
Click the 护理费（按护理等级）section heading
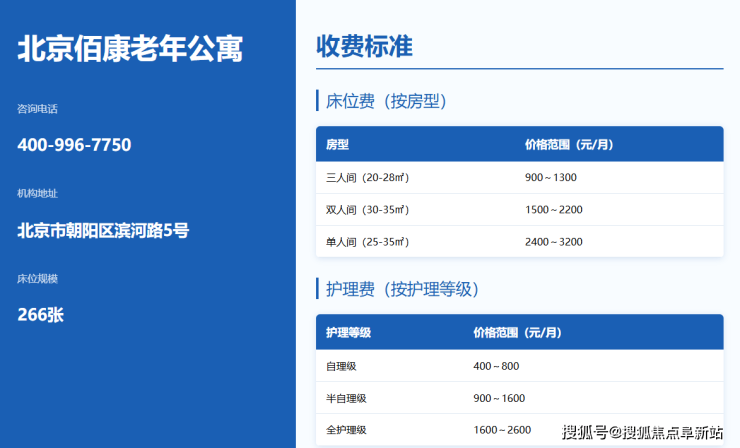click(x=402, y=289)
